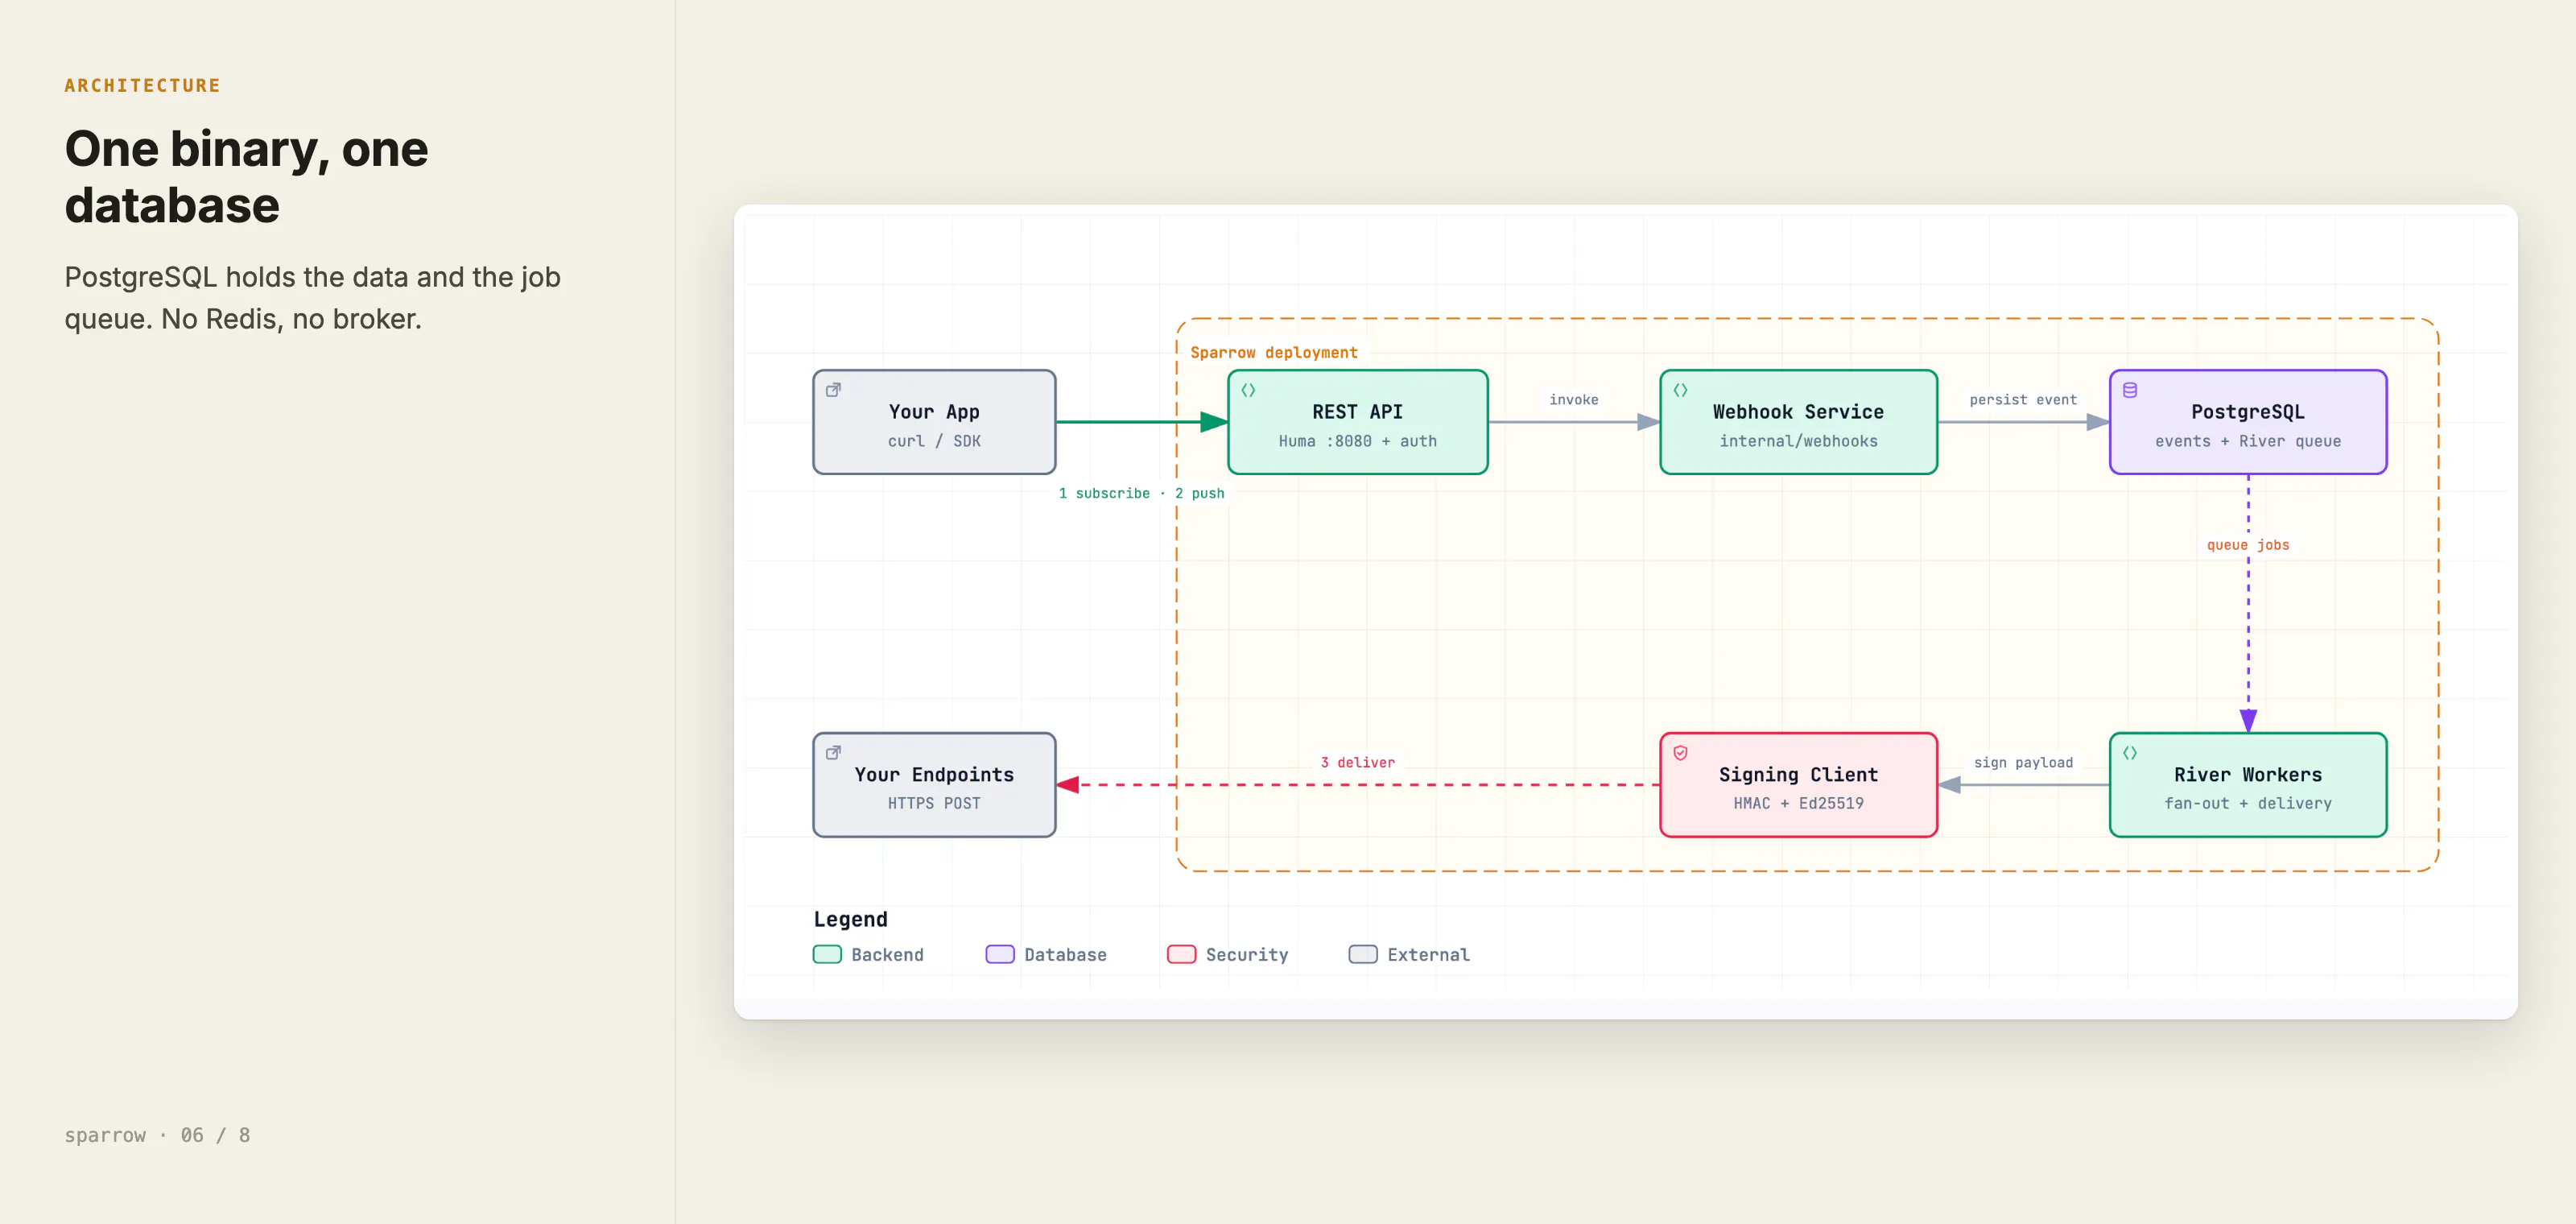Select the Signing Client node title
Screen dimensions: 2576x1224
click(x=1798, y=775)
